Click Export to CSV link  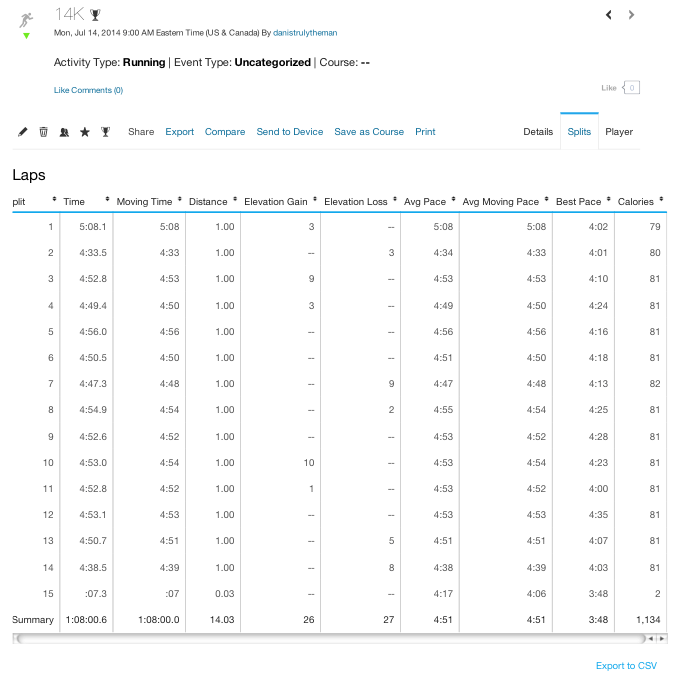point(626,666)
